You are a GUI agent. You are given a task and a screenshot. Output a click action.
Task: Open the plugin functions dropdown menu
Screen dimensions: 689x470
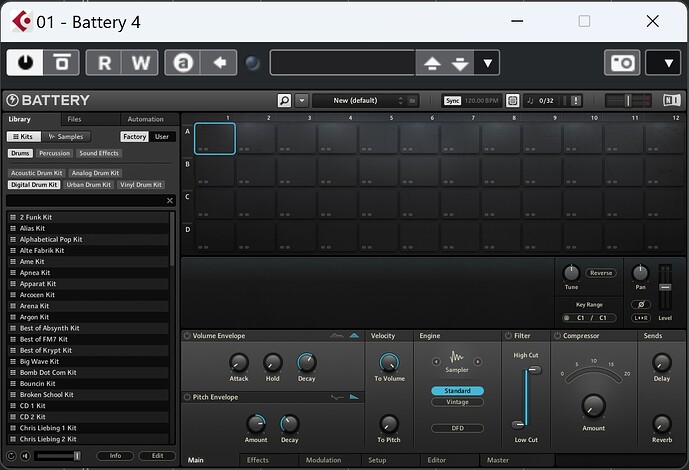point(664,63)
